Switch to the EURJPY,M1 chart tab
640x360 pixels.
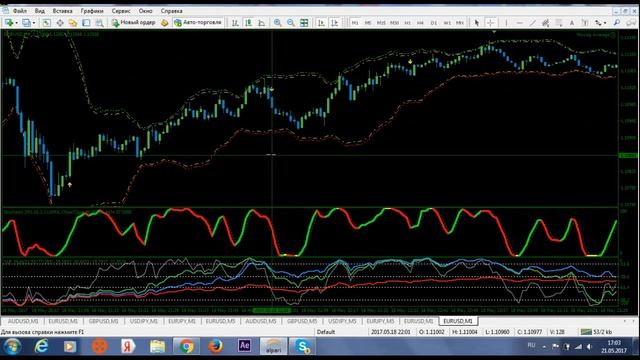pos(182,322)
